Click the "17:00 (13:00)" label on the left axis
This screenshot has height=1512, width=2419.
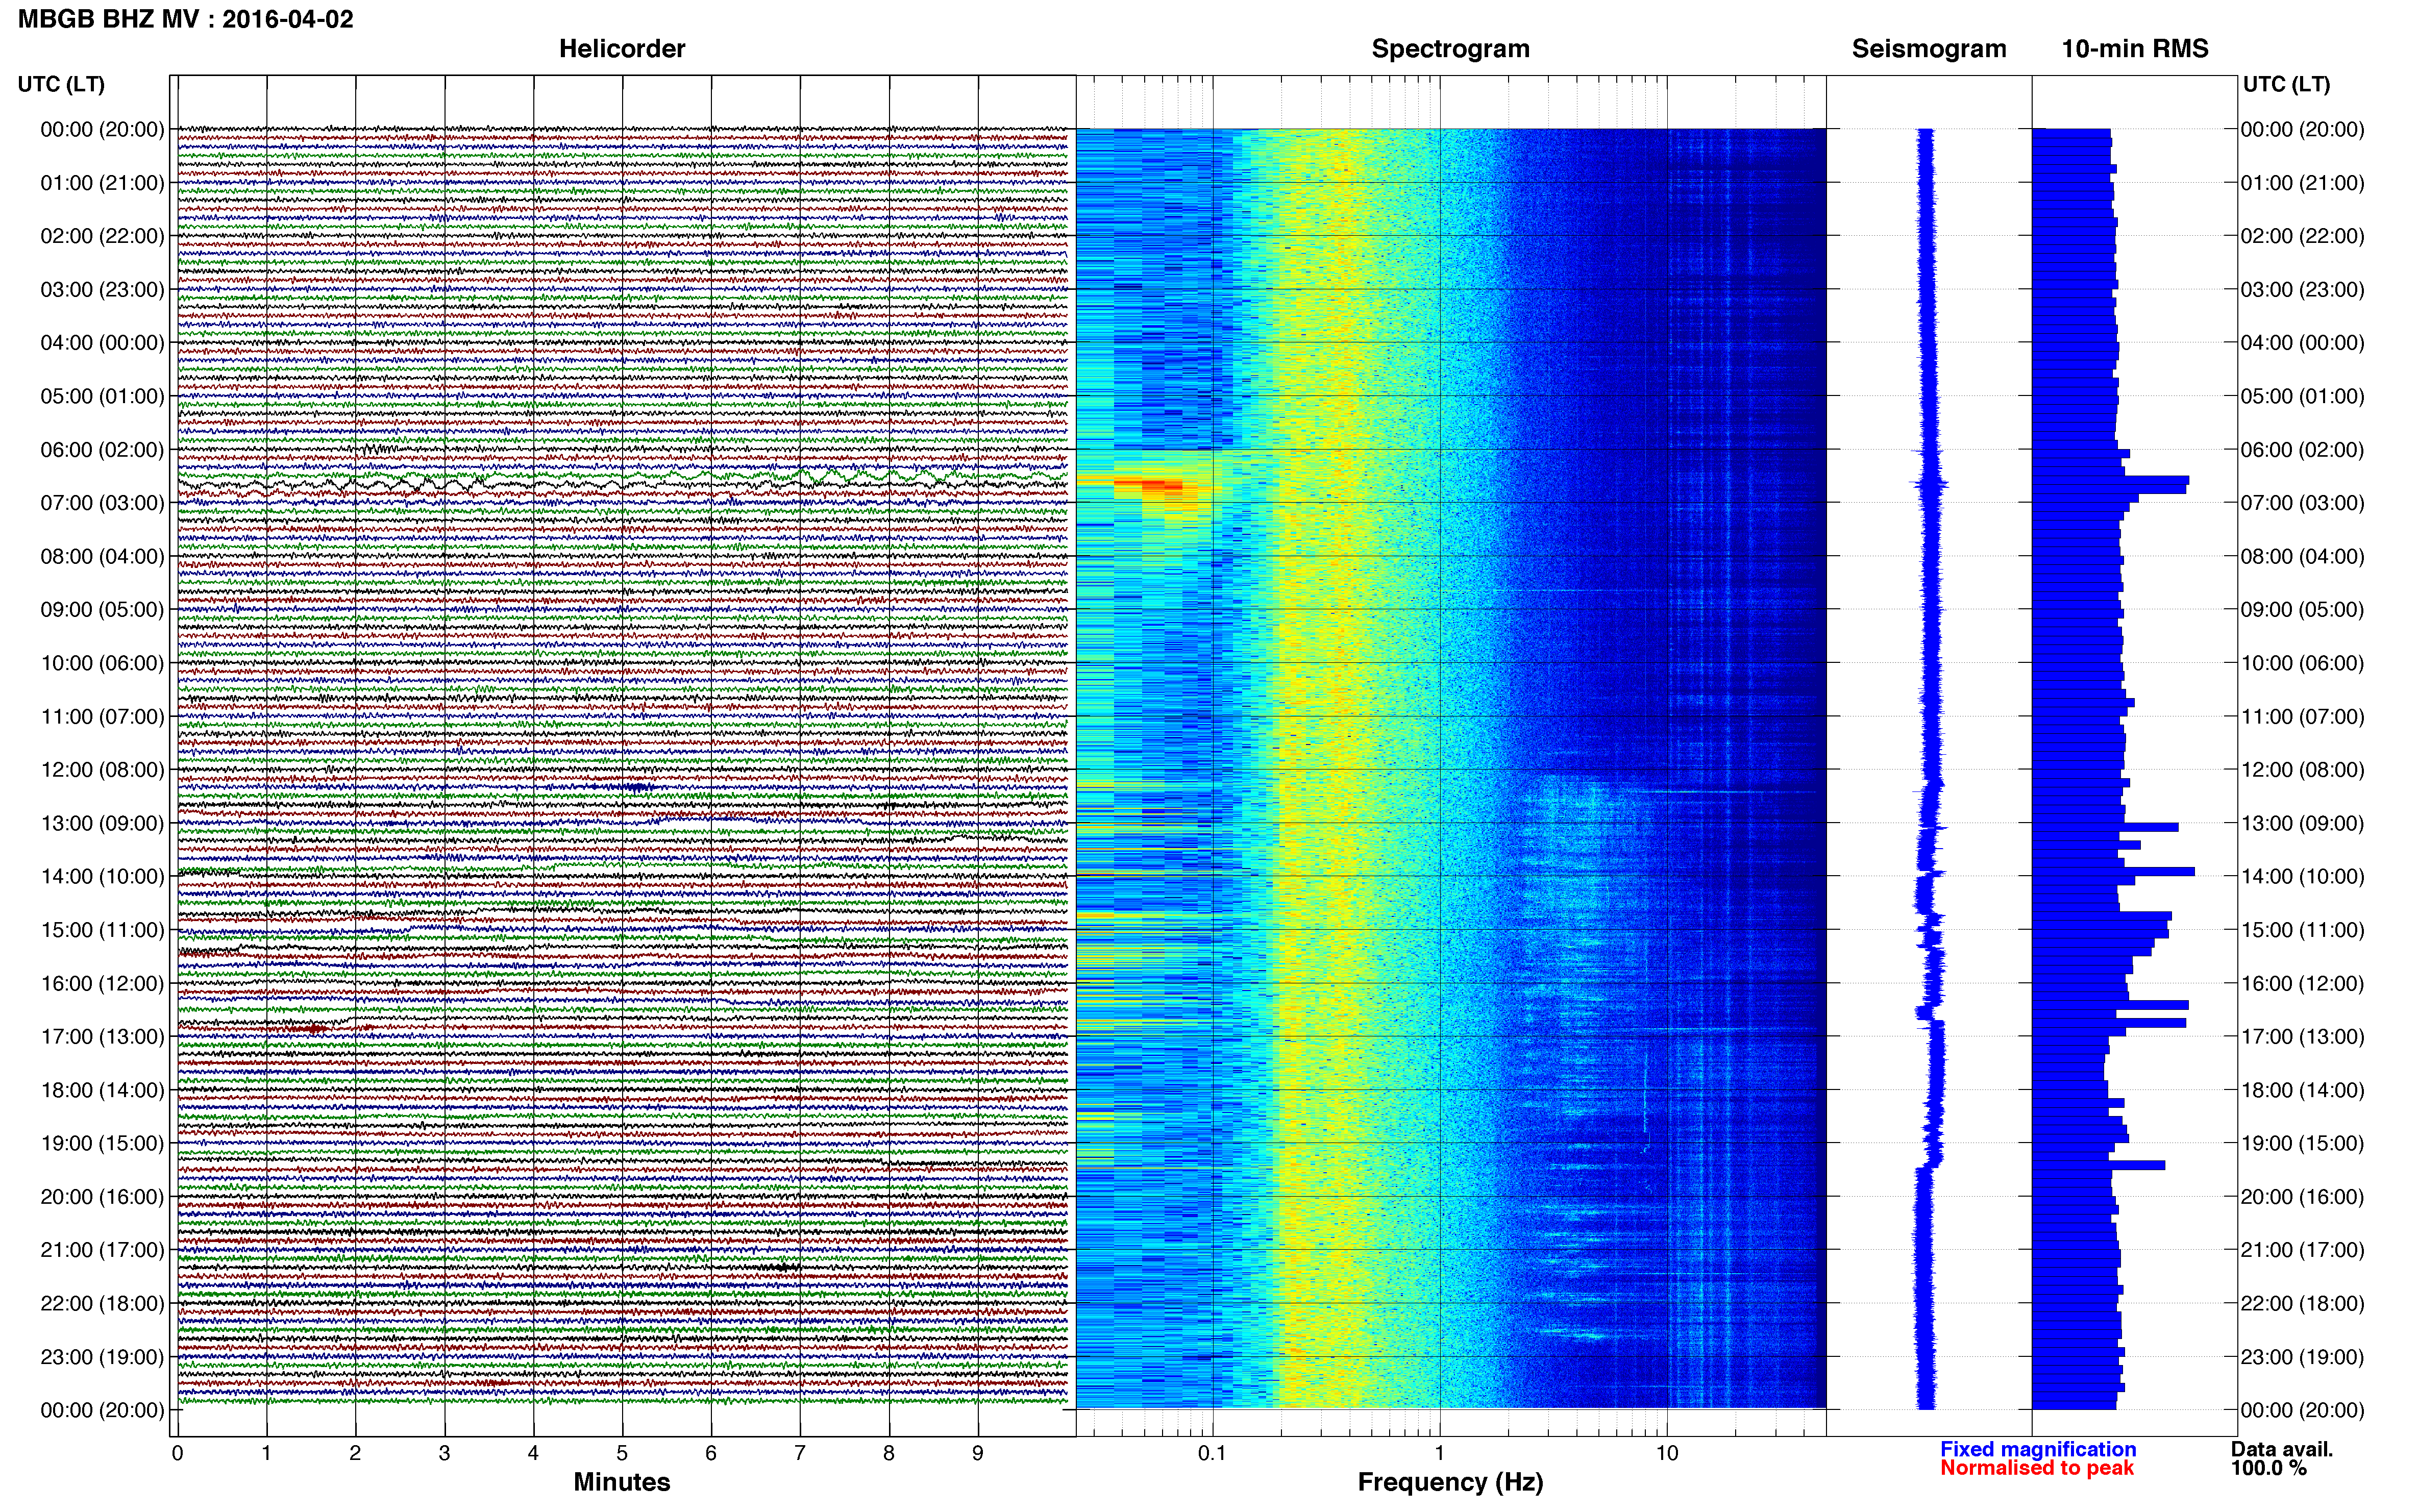[x=102, y=1037]
